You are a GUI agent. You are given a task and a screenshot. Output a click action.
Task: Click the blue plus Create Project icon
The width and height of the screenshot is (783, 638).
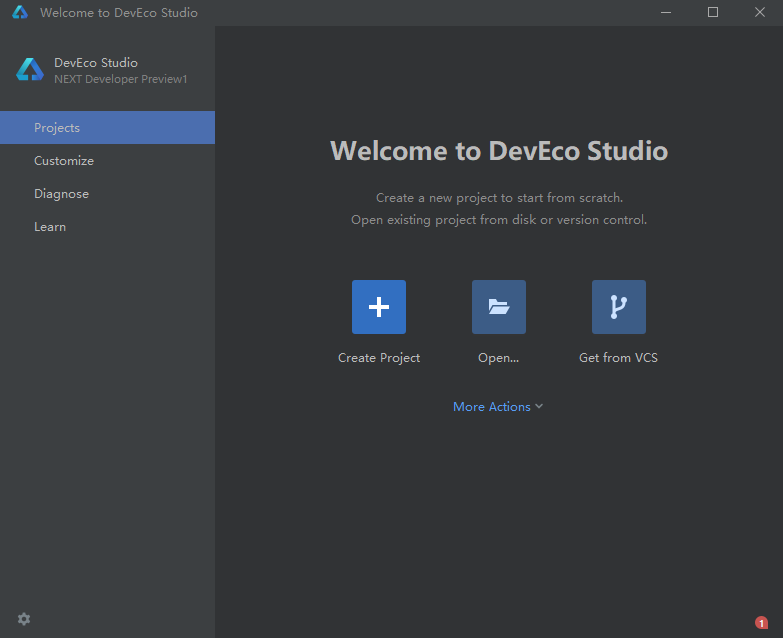tap(379, 307)
